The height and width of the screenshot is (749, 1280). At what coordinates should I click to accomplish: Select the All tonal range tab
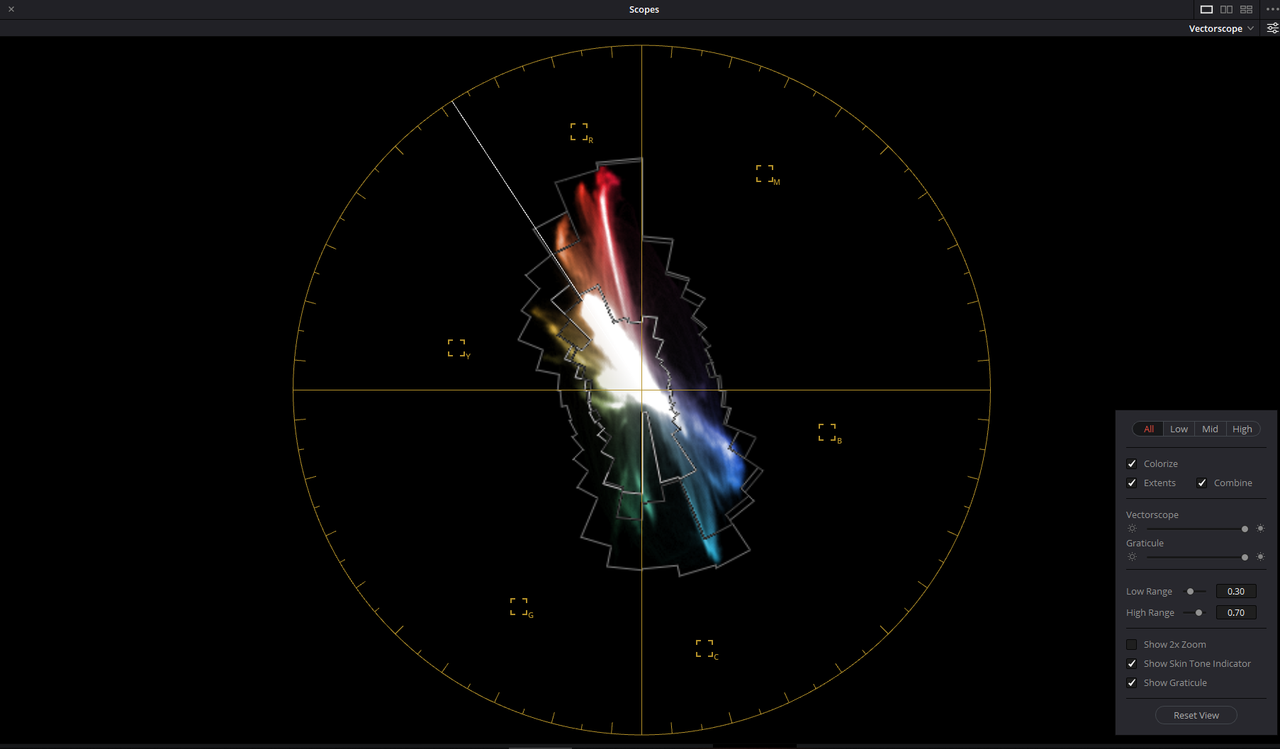[1149, 429]
